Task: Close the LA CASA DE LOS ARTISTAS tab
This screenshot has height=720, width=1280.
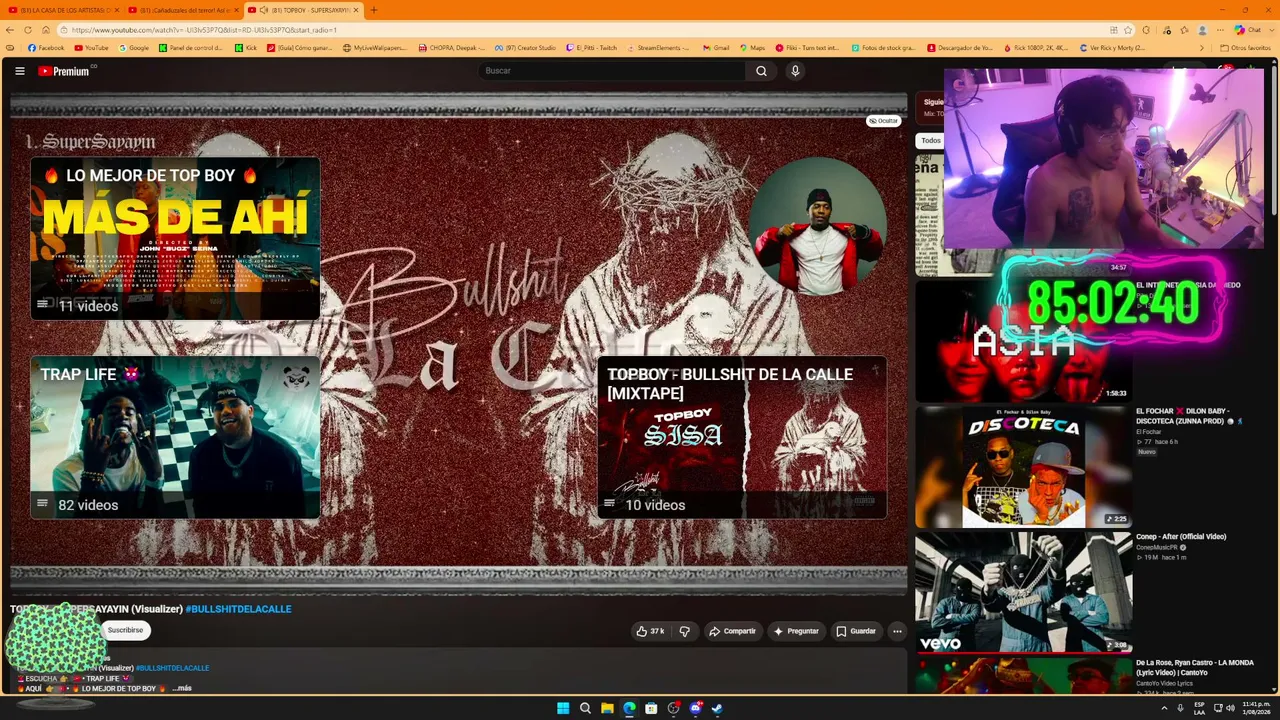Action: (x=117, y=10)
